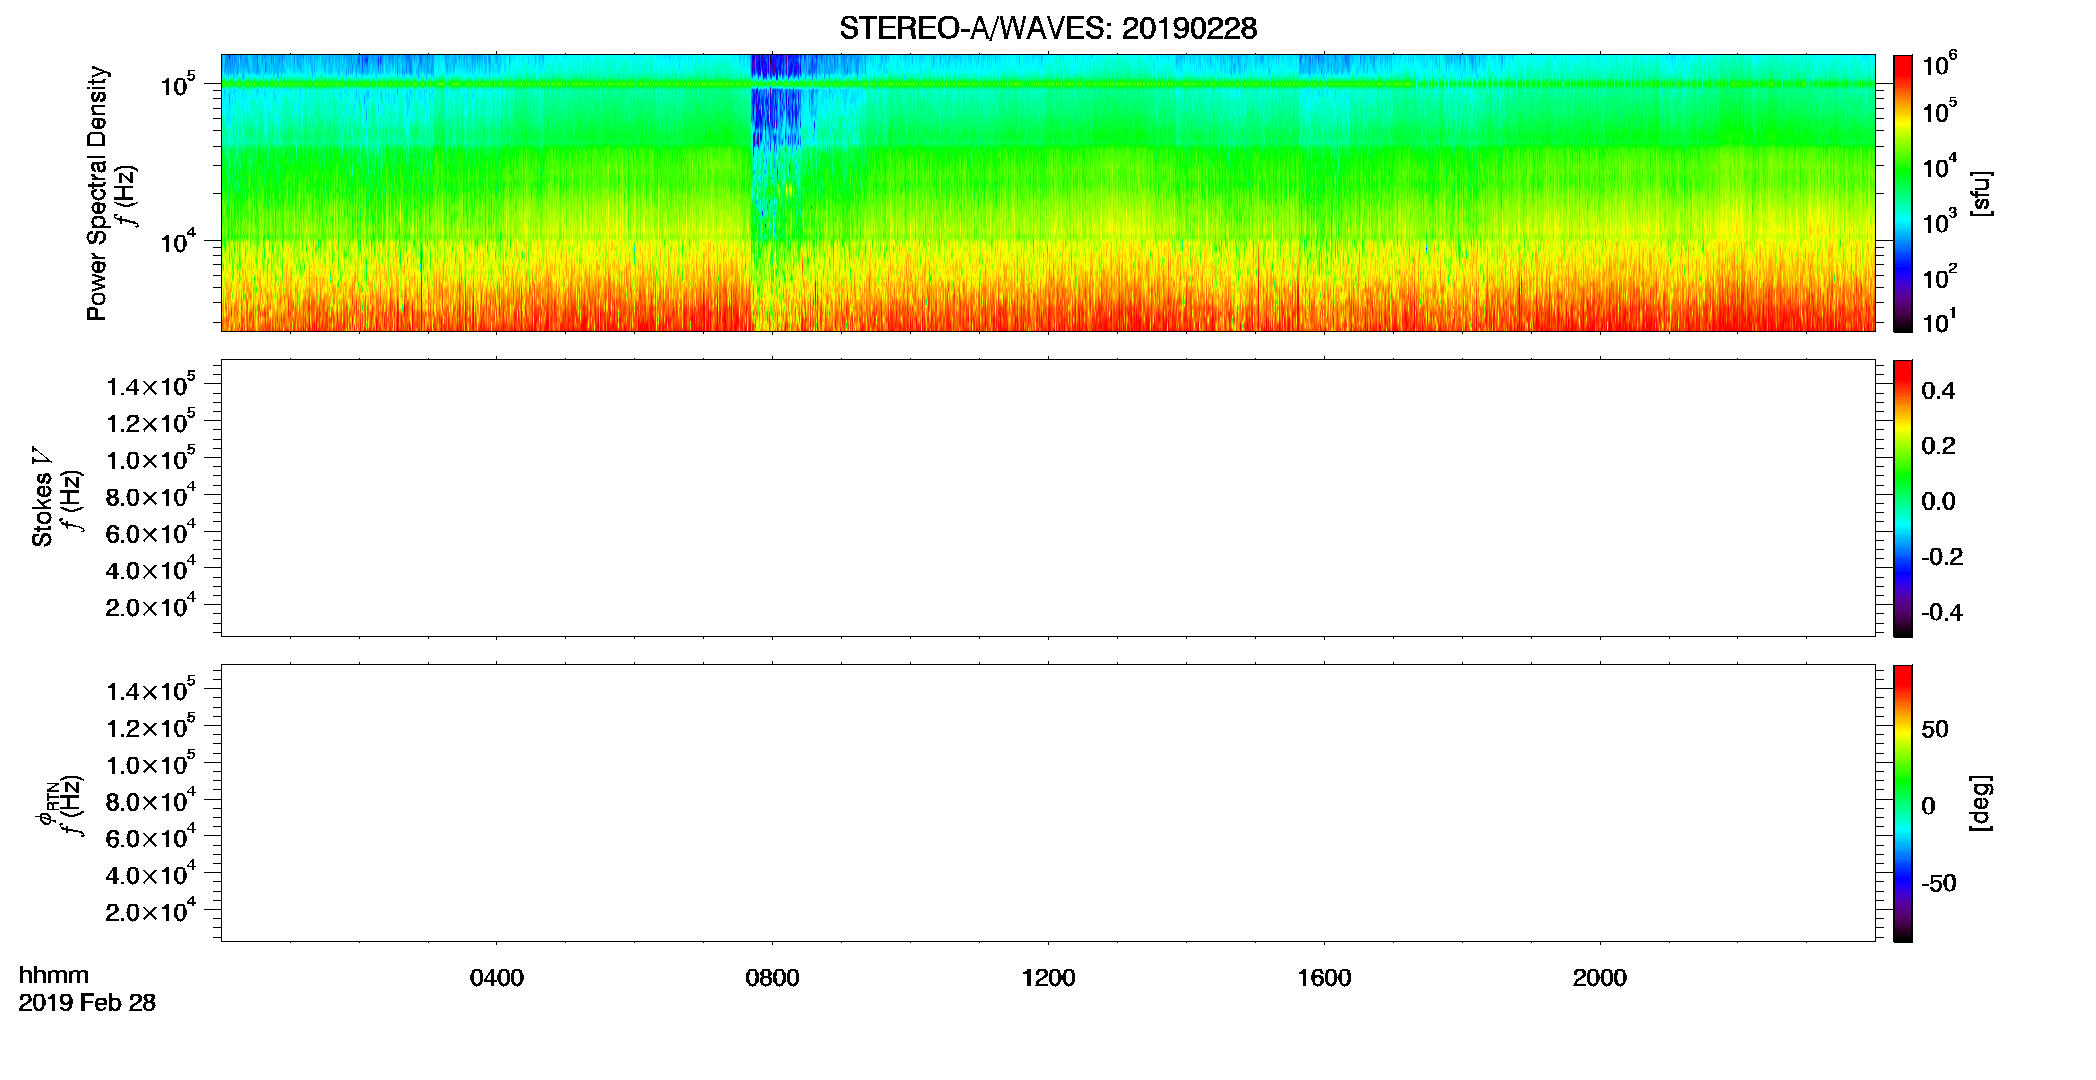
Task: Select the 10^1 tick on the sfu colorbar
Action: 1940,322
